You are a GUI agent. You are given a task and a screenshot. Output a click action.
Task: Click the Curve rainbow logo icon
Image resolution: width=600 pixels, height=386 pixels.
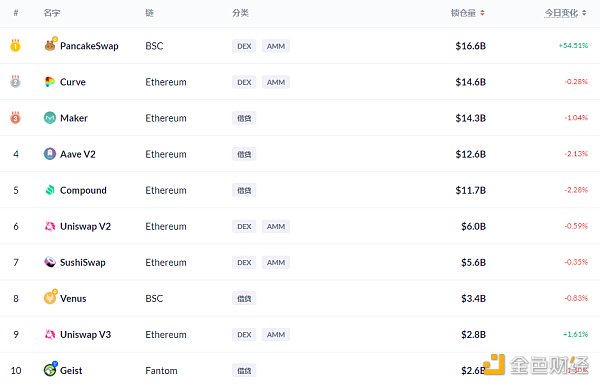[50, 81]
